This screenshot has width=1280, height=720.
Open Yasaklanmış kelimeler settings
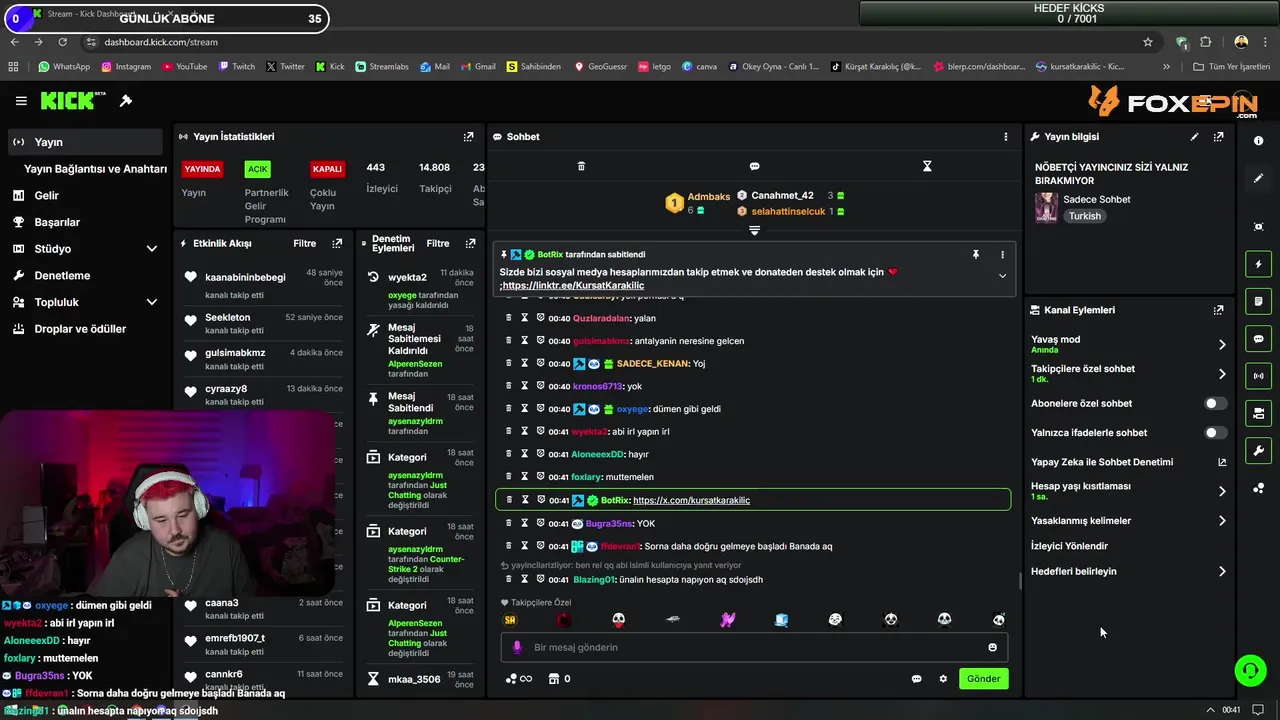point(1129,521)
